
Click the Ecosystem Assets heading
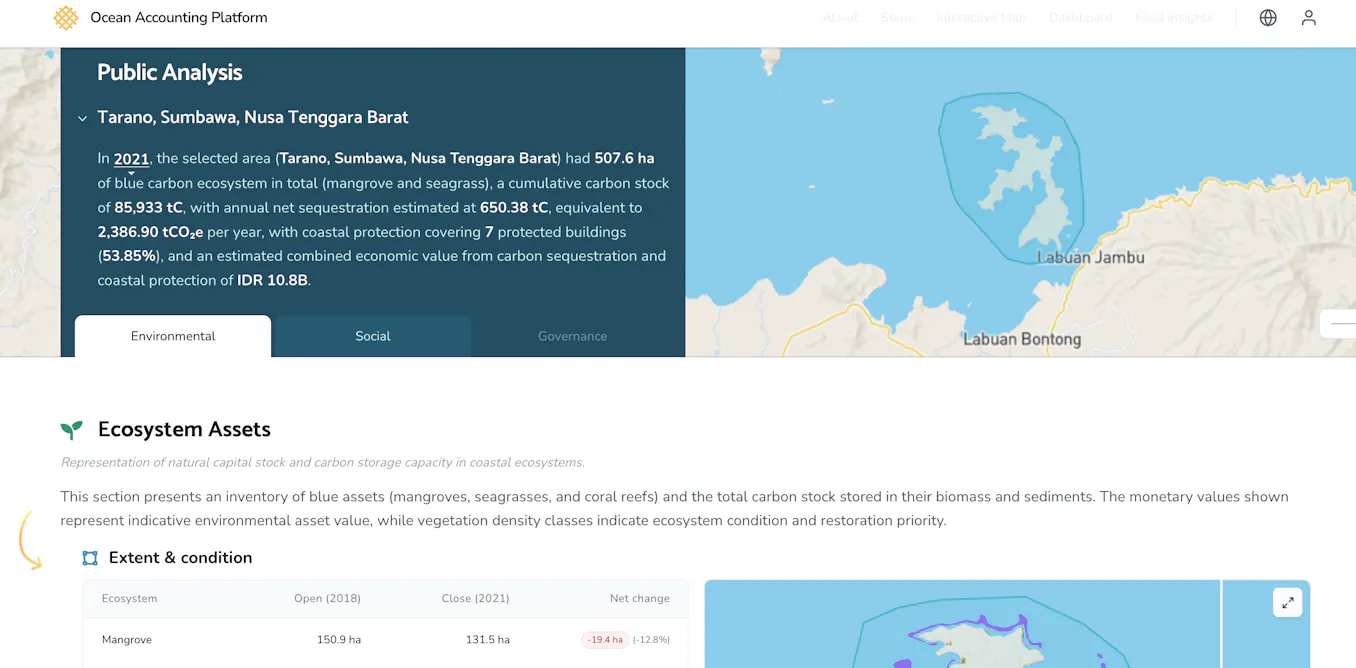[184, 430]
